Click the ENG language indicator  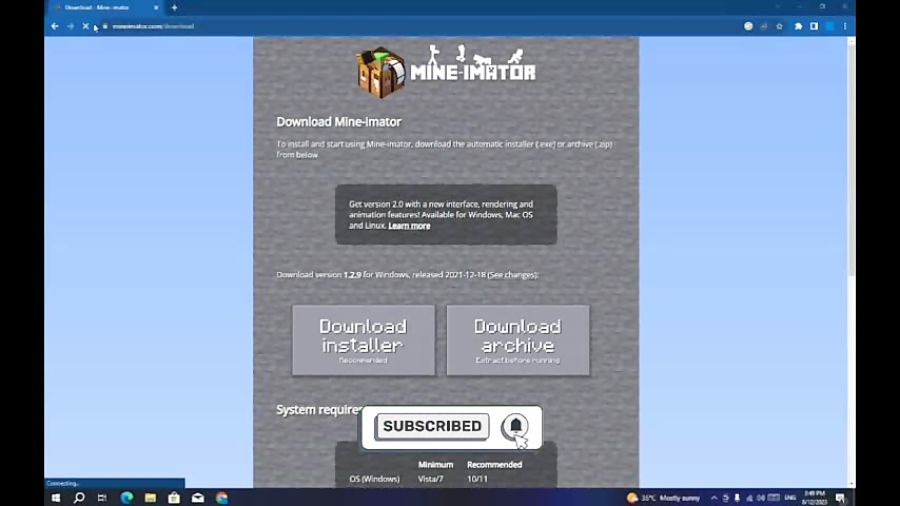(790, 498)
